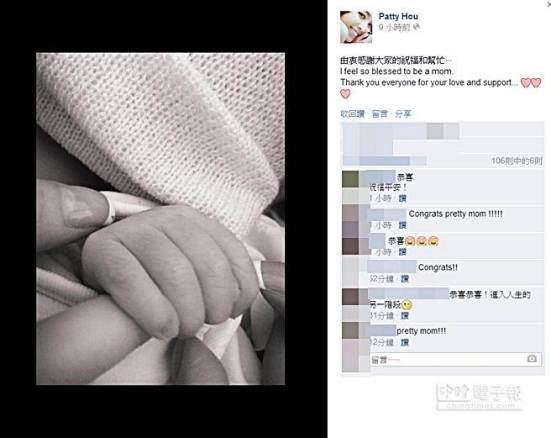The height and width of the screenshot is (438, 551).
Task: Open the 9小時前 post timestamp
Action: tap(394, 27)
